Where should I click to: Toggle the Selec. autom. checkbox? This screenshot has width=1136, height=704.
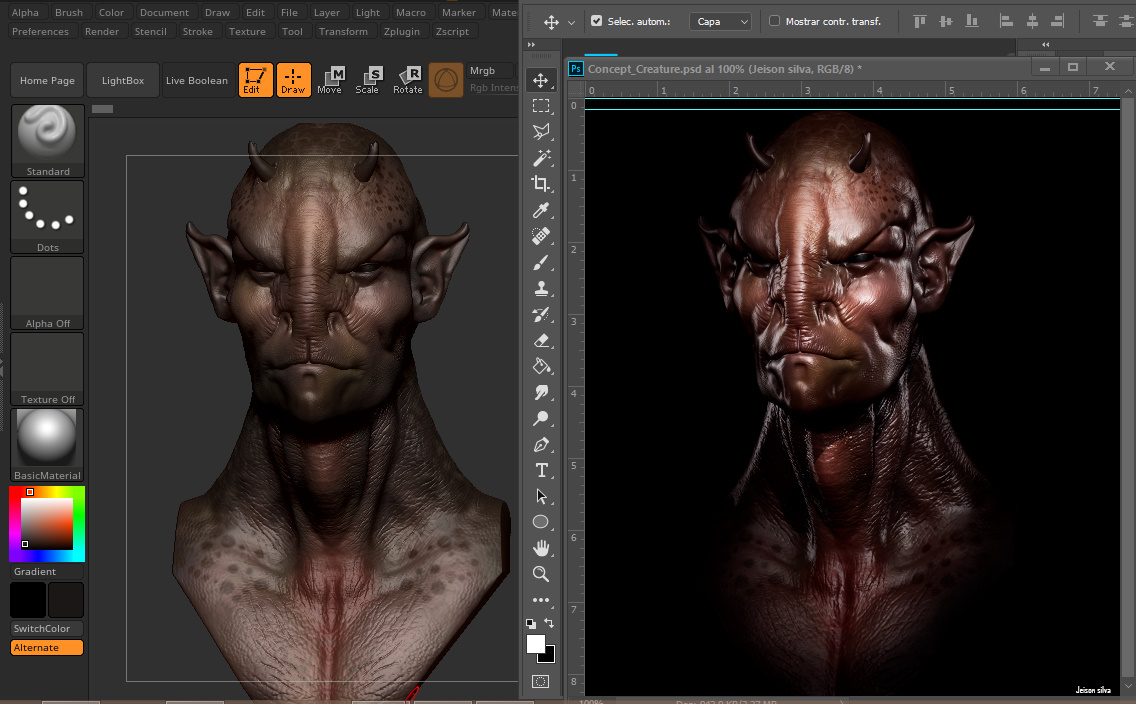click(596, 21)
